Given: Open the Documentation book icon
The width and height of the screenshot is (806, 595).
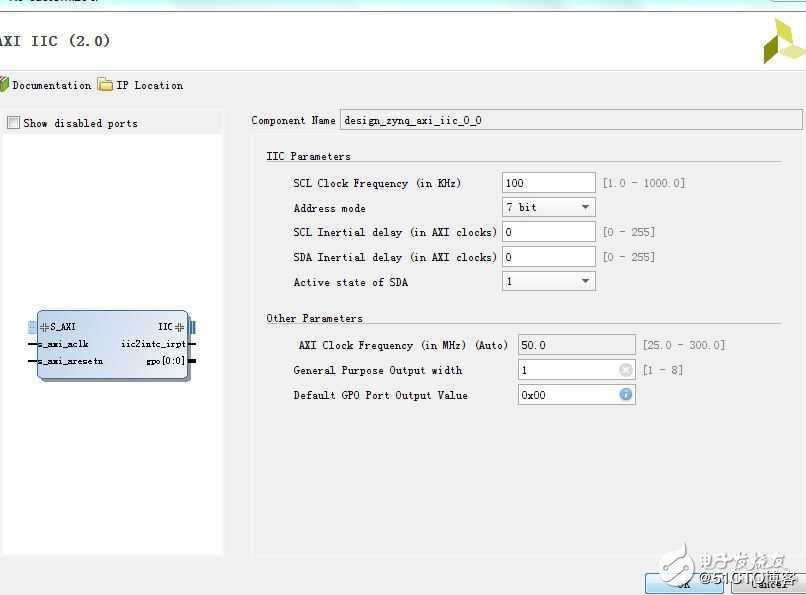Looking at the screenshot, I should 4,85.
